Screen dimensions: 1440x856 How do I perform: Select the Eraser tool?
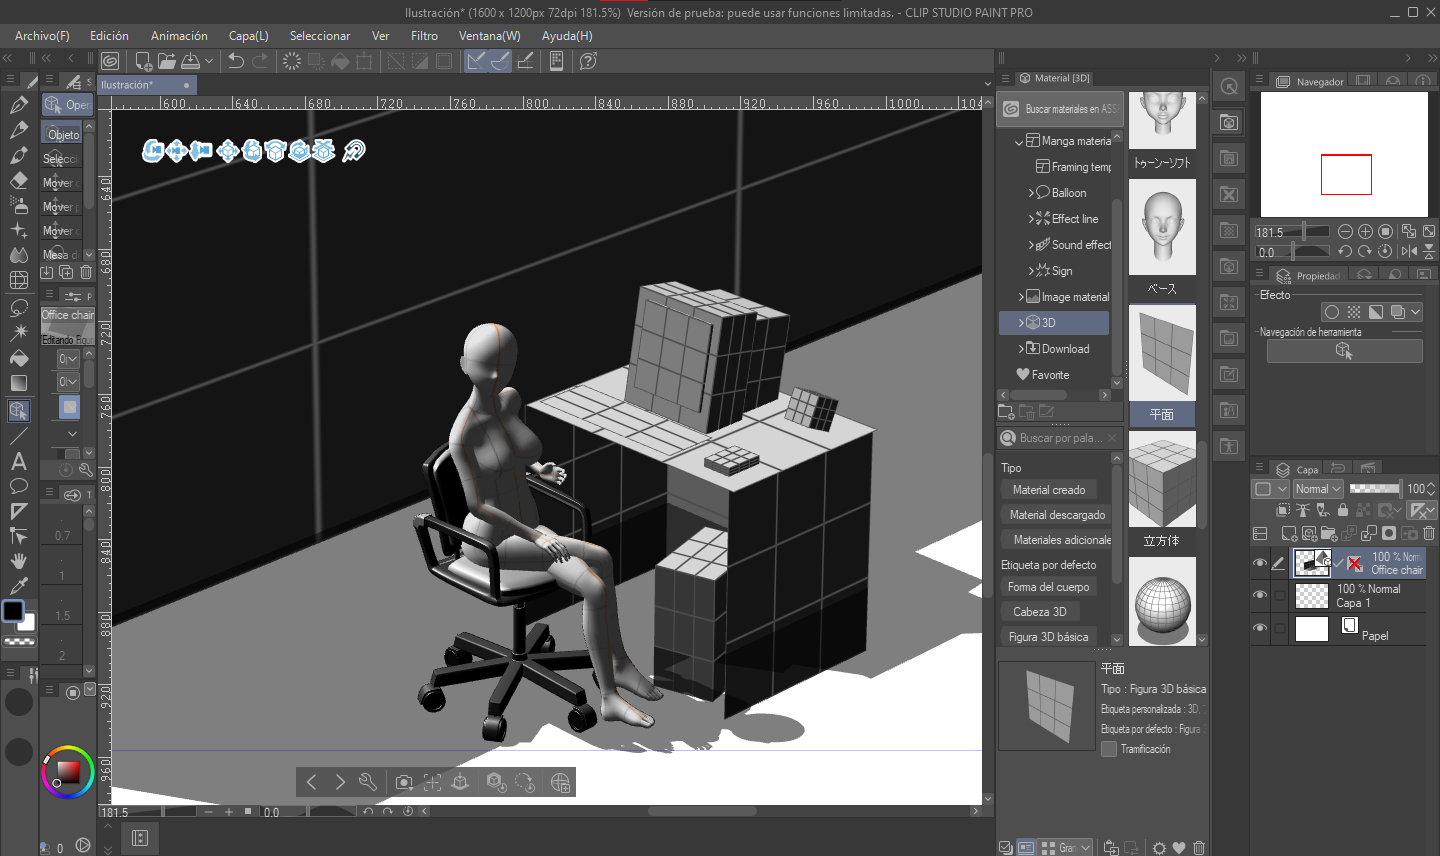coord(18,180)
